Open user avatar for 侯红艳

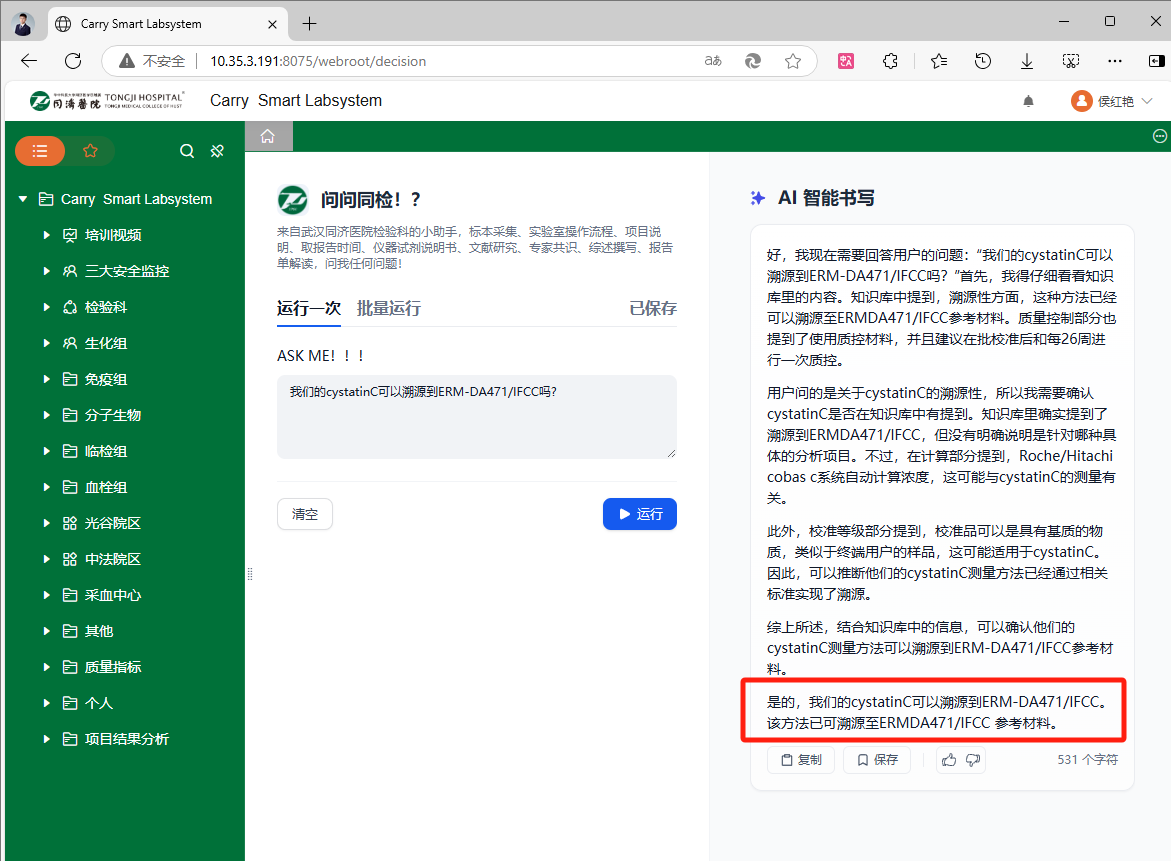point(1081,101)
